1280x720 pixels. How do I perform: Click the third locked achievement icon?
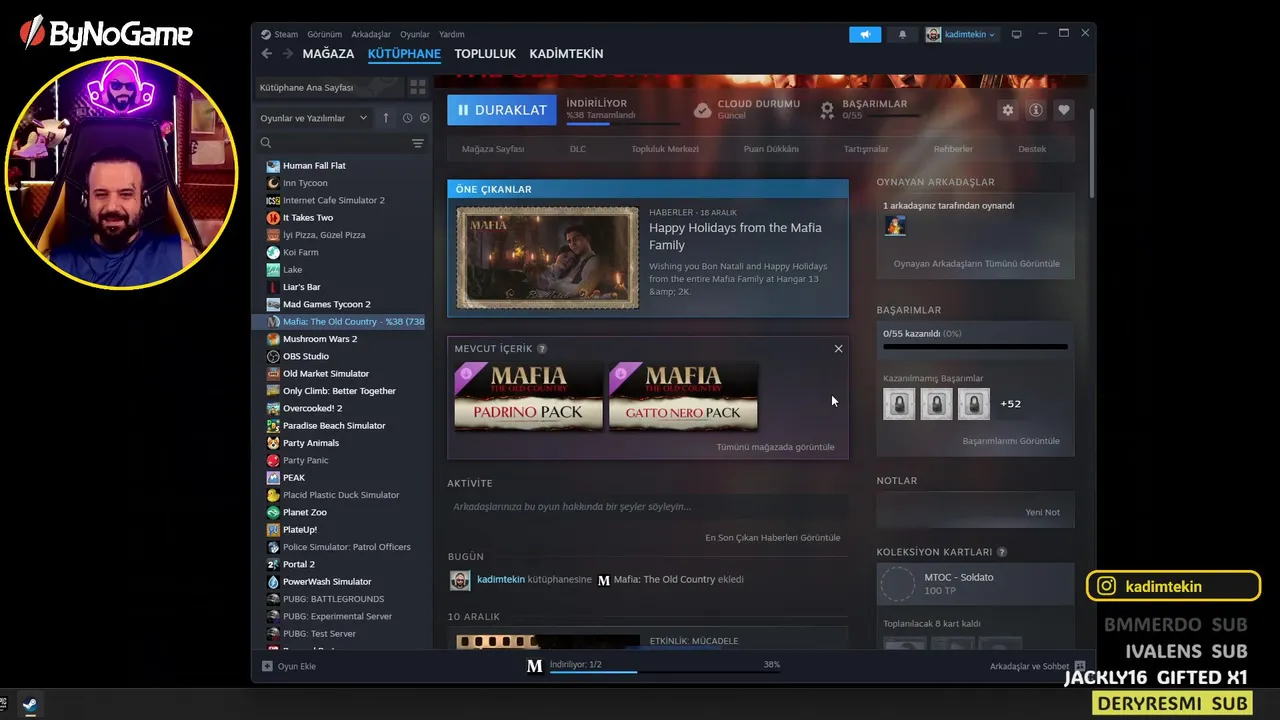pos(974,404)
